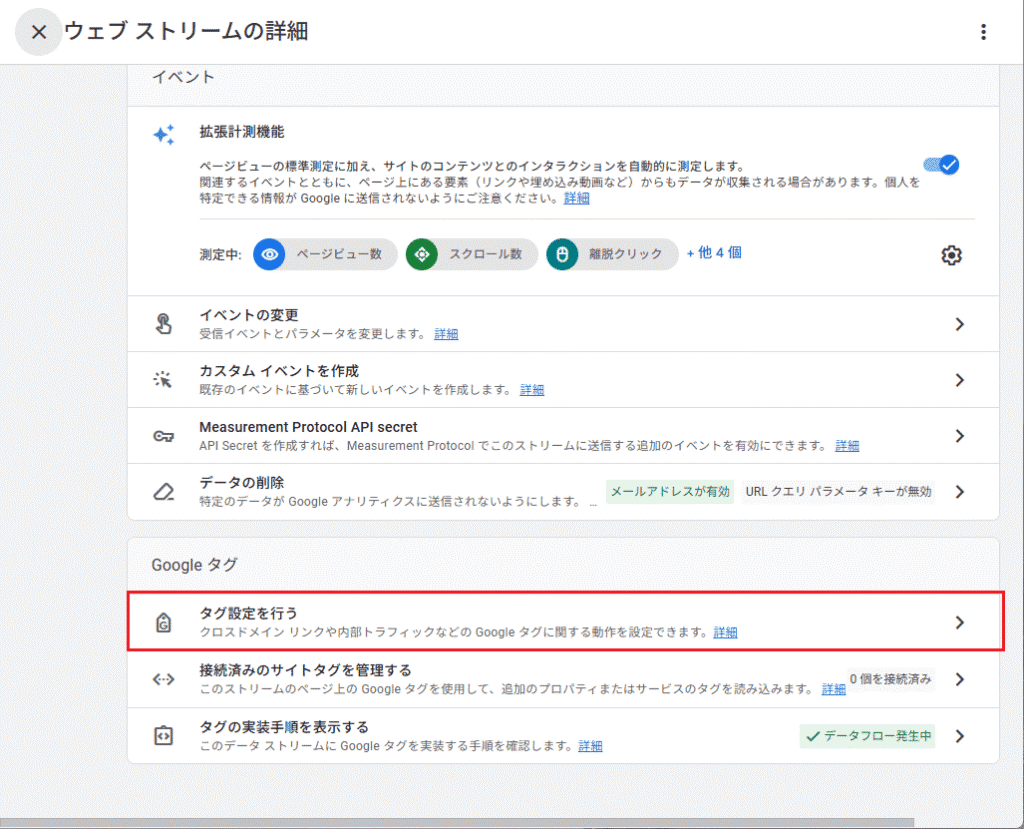Click the イベントの変更 hand icon
This screenshot has height=829, width=1024.
163,324
